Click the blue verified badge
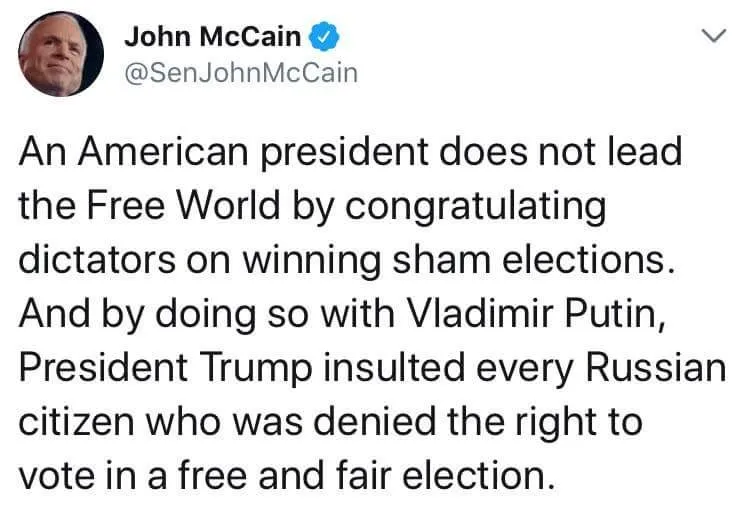Image resolution: width=739 pixels, height=508 pixels. click(322, 37)
